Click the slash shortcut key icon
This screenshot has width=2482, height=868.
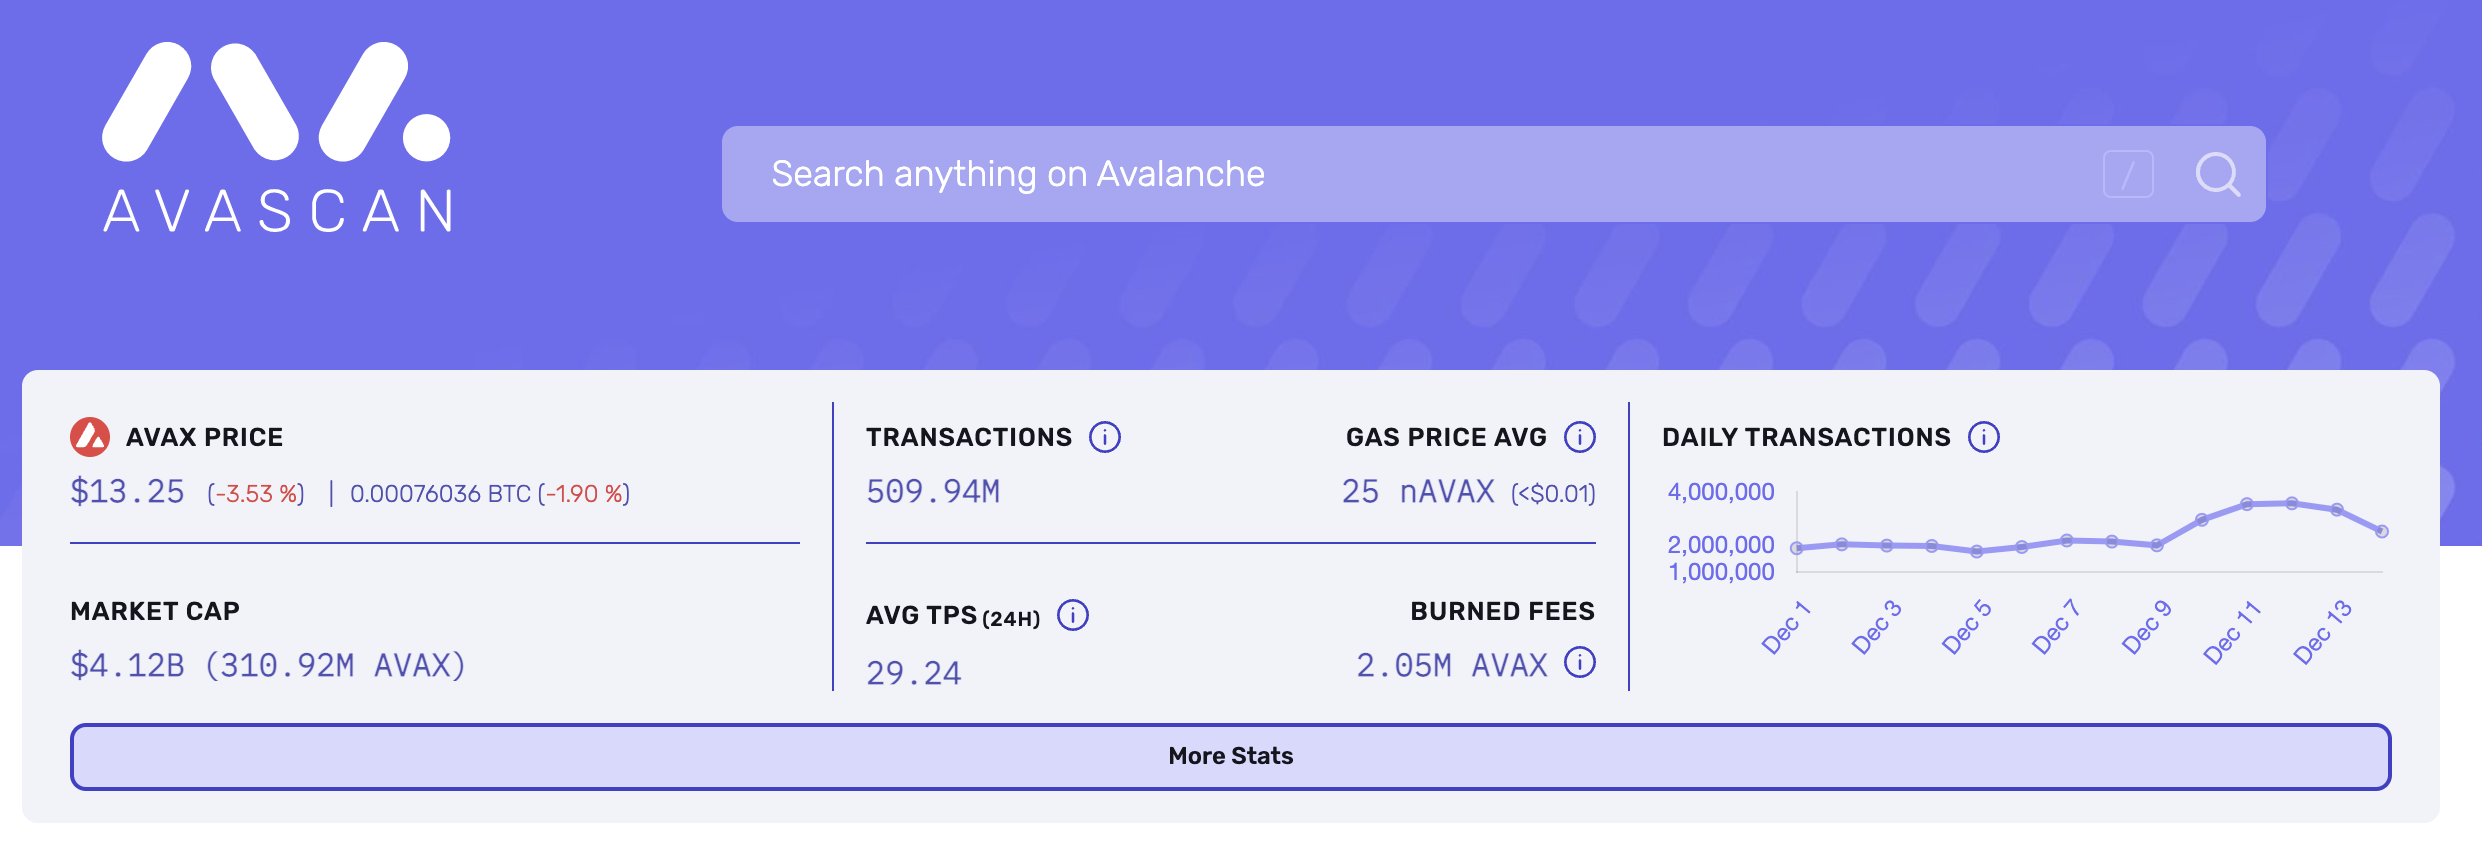pyautogui.click(x=2127, y=174)
